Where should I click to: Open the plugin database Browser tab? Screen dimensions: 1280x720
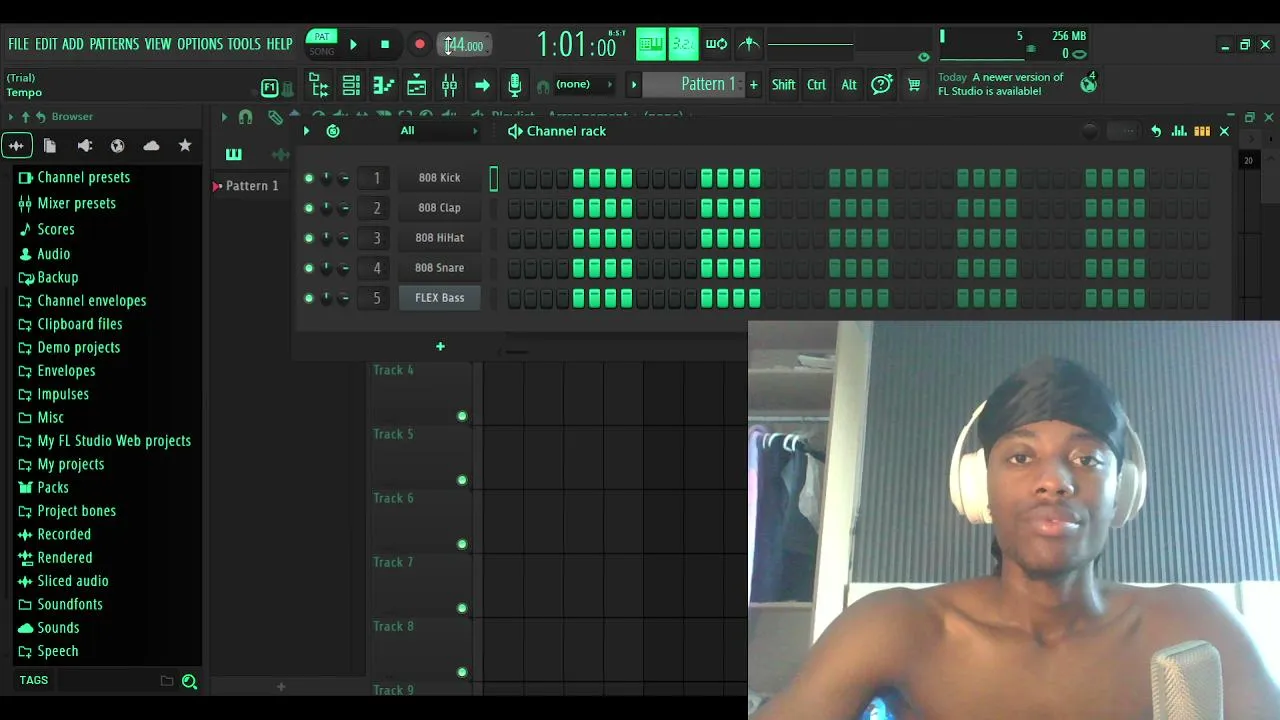[x=84, y=146]
